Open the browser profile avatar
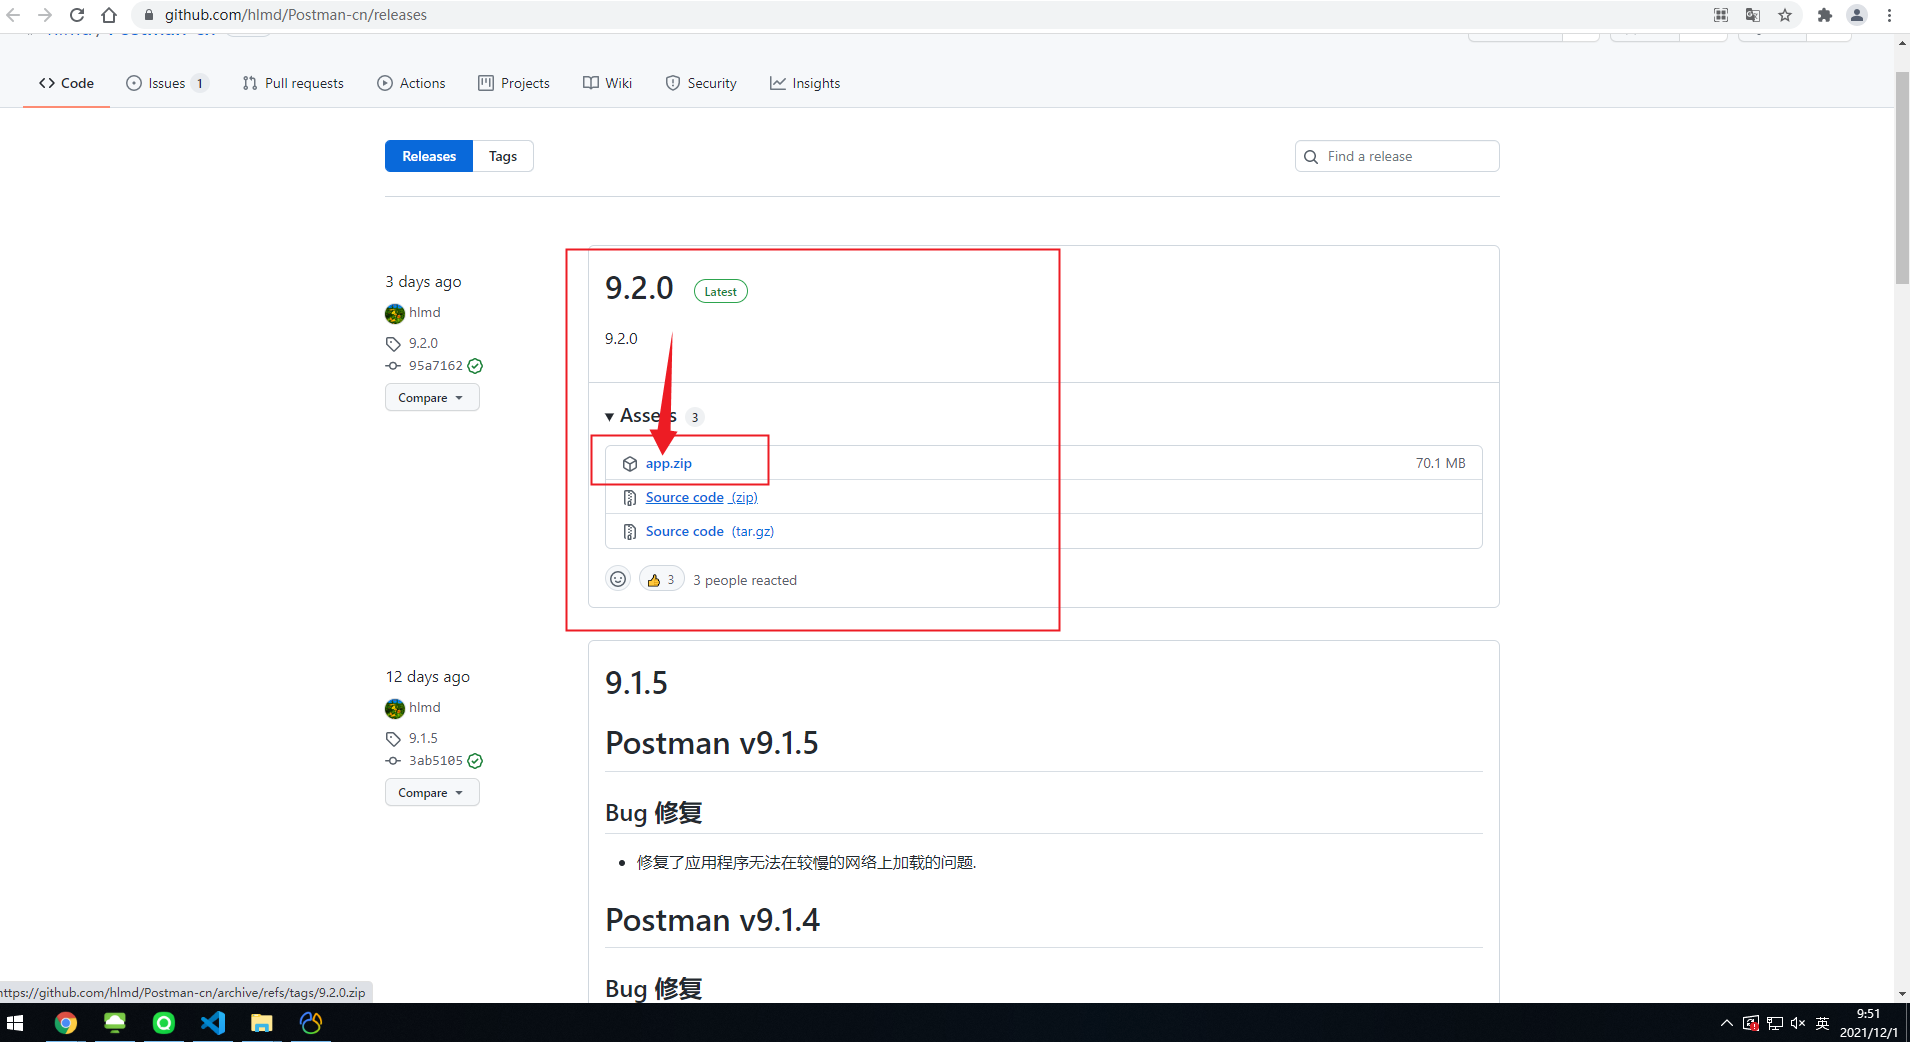The image size is (1910, 1042). 1857,15
